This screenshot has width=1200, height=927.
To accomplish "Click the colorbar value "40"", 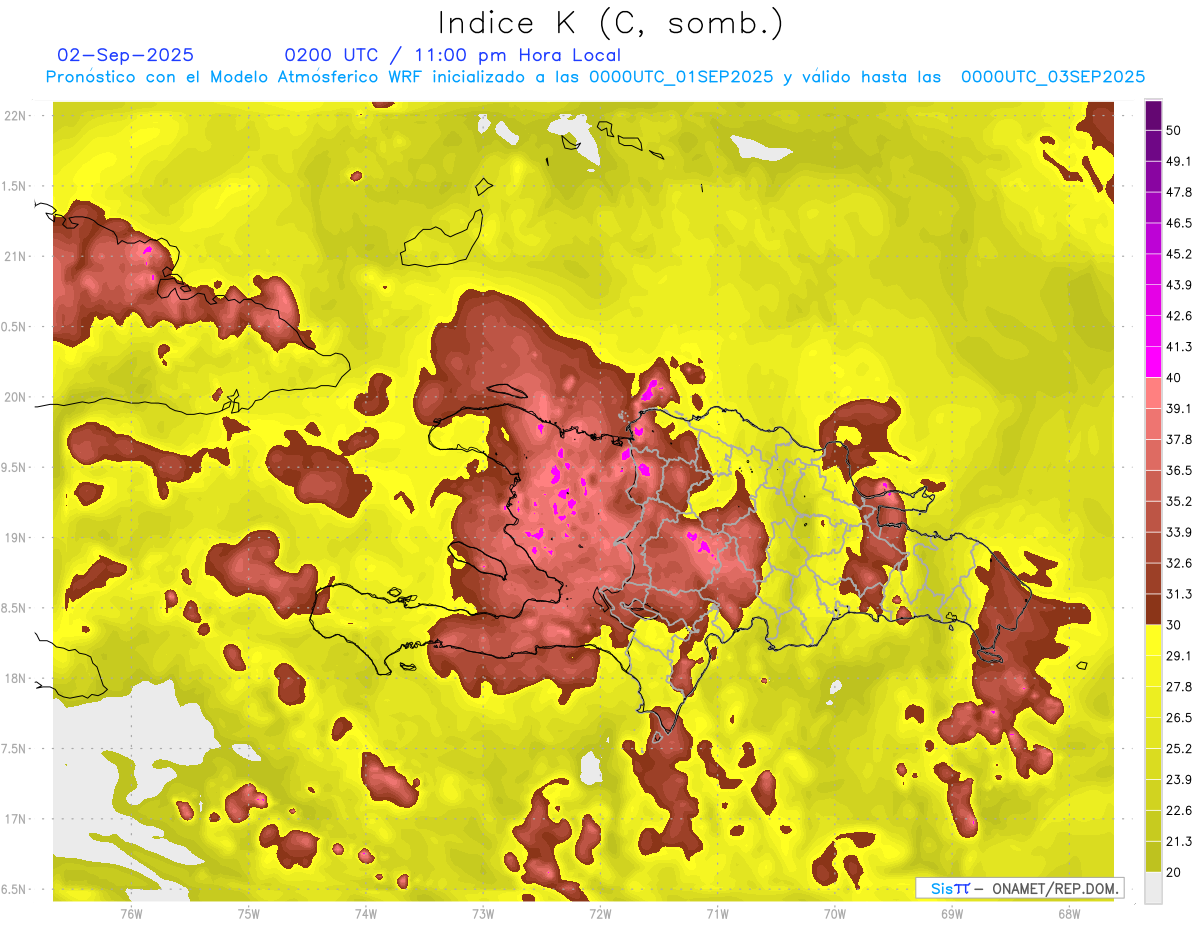I will 1173,378.
